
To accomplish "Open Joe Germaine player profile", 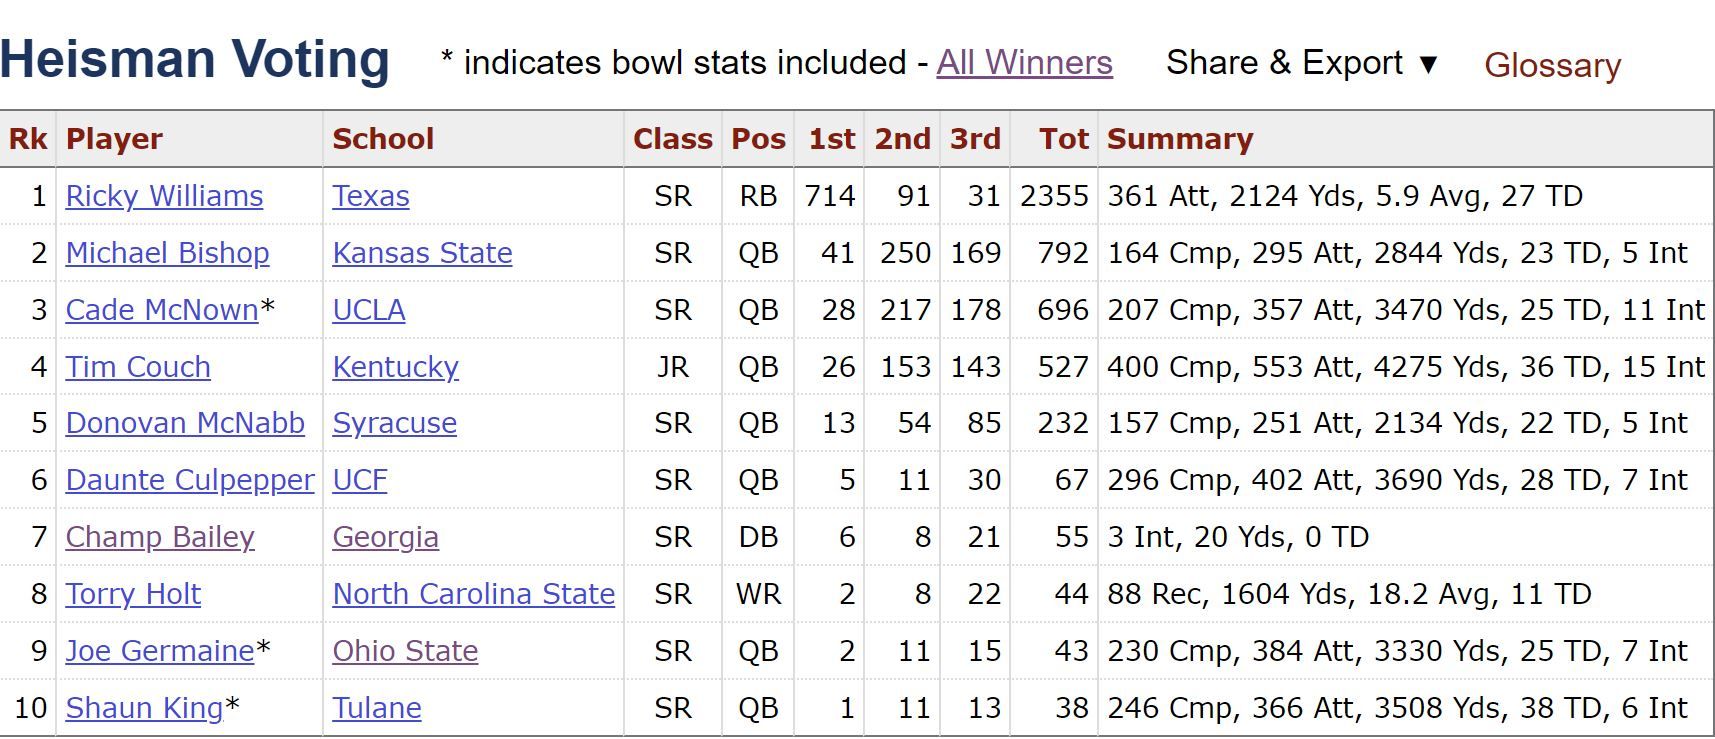I will click(x=160, y=651).
